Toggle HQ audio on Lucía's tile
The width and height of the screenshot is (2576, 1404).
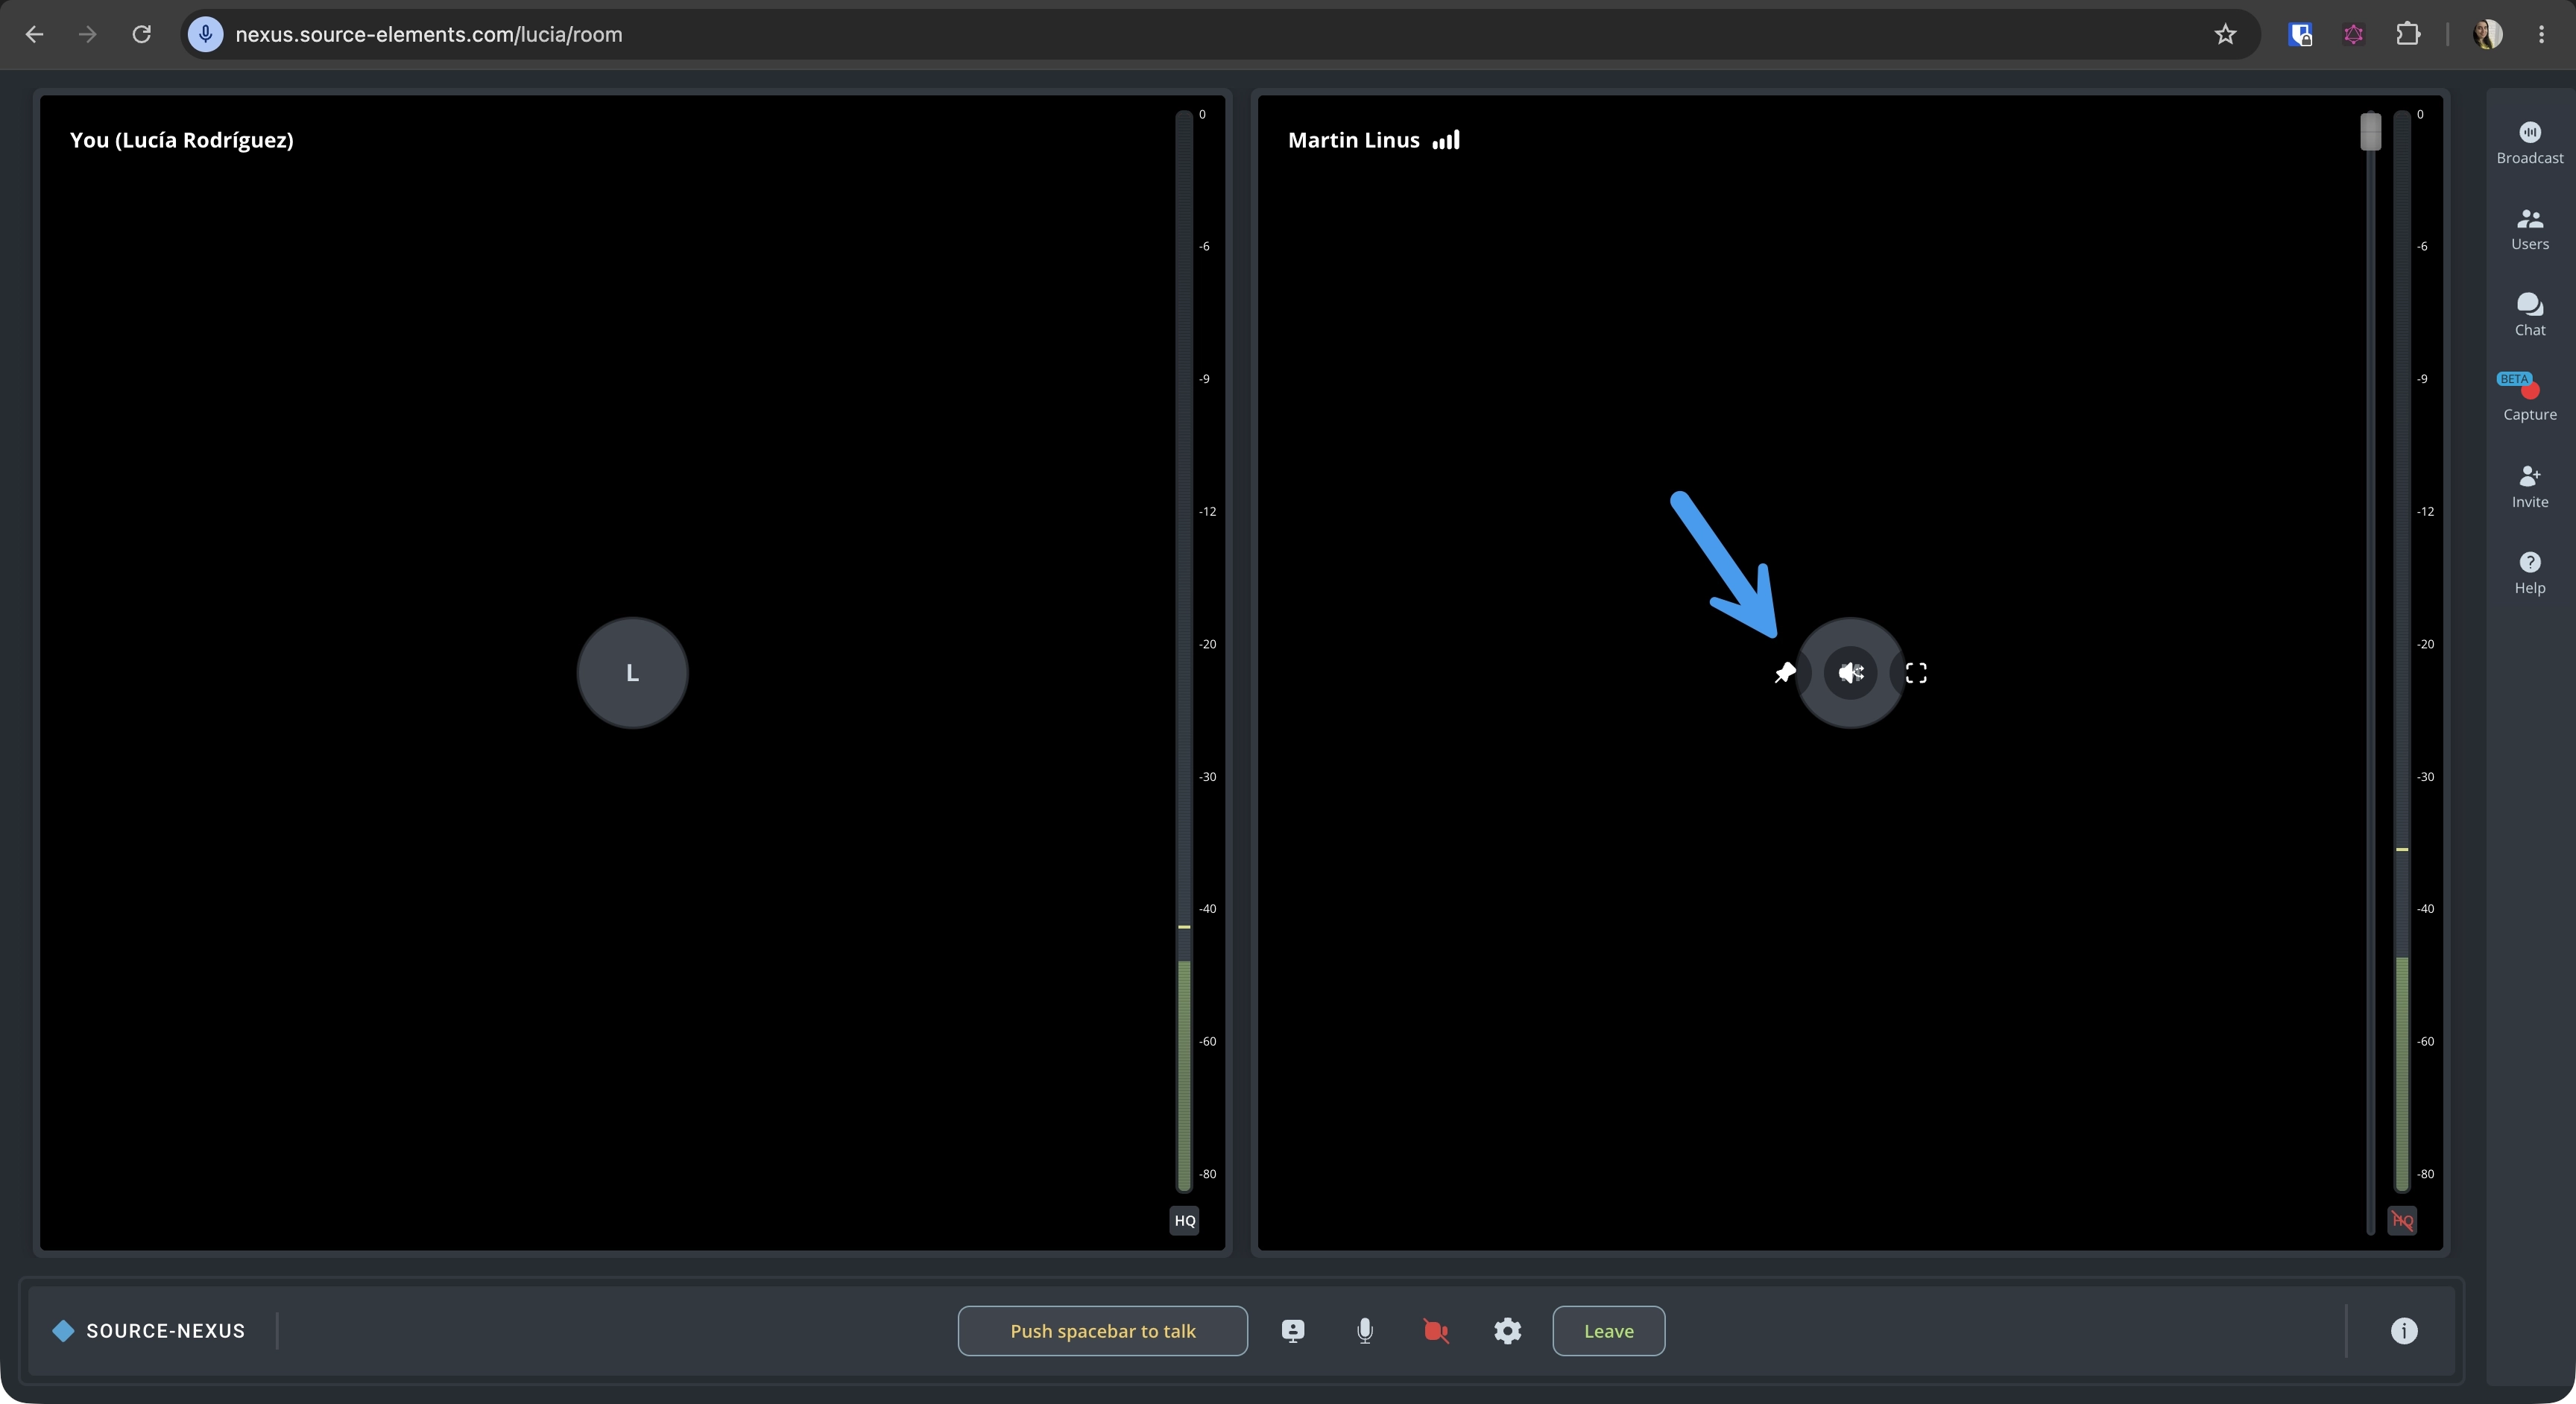coord(1184,1220)
